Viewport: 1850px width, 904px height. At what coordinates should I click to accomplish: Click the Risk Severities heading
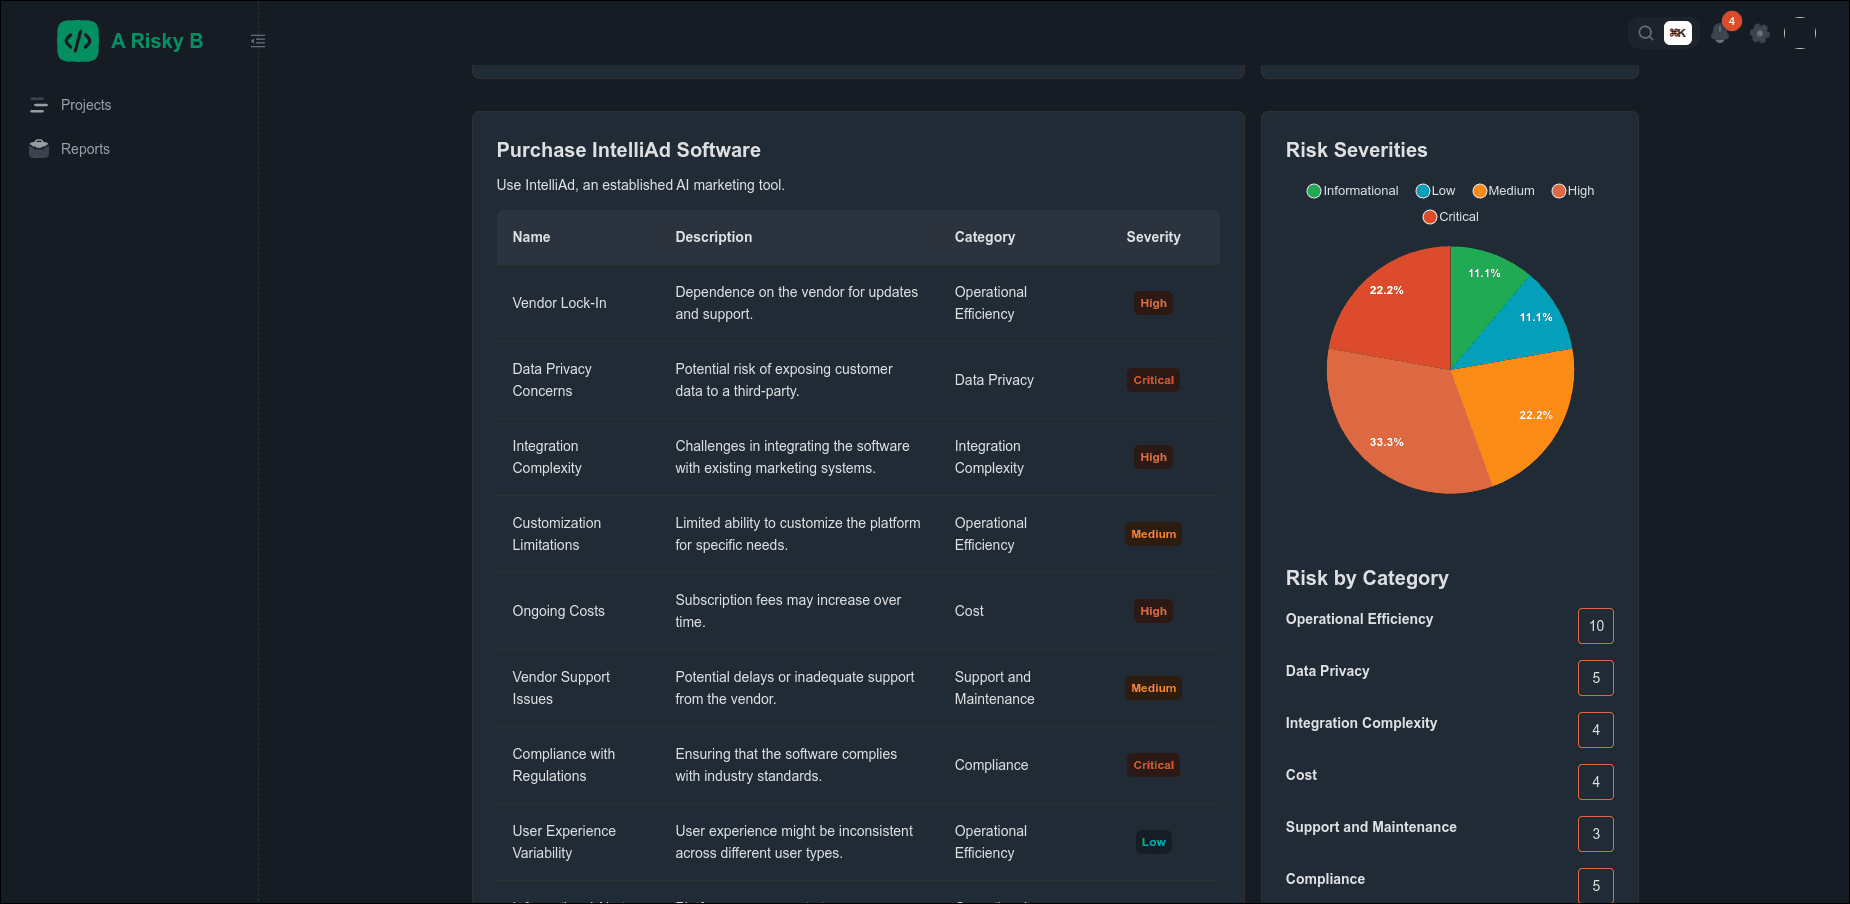(x=1356, y=150)
